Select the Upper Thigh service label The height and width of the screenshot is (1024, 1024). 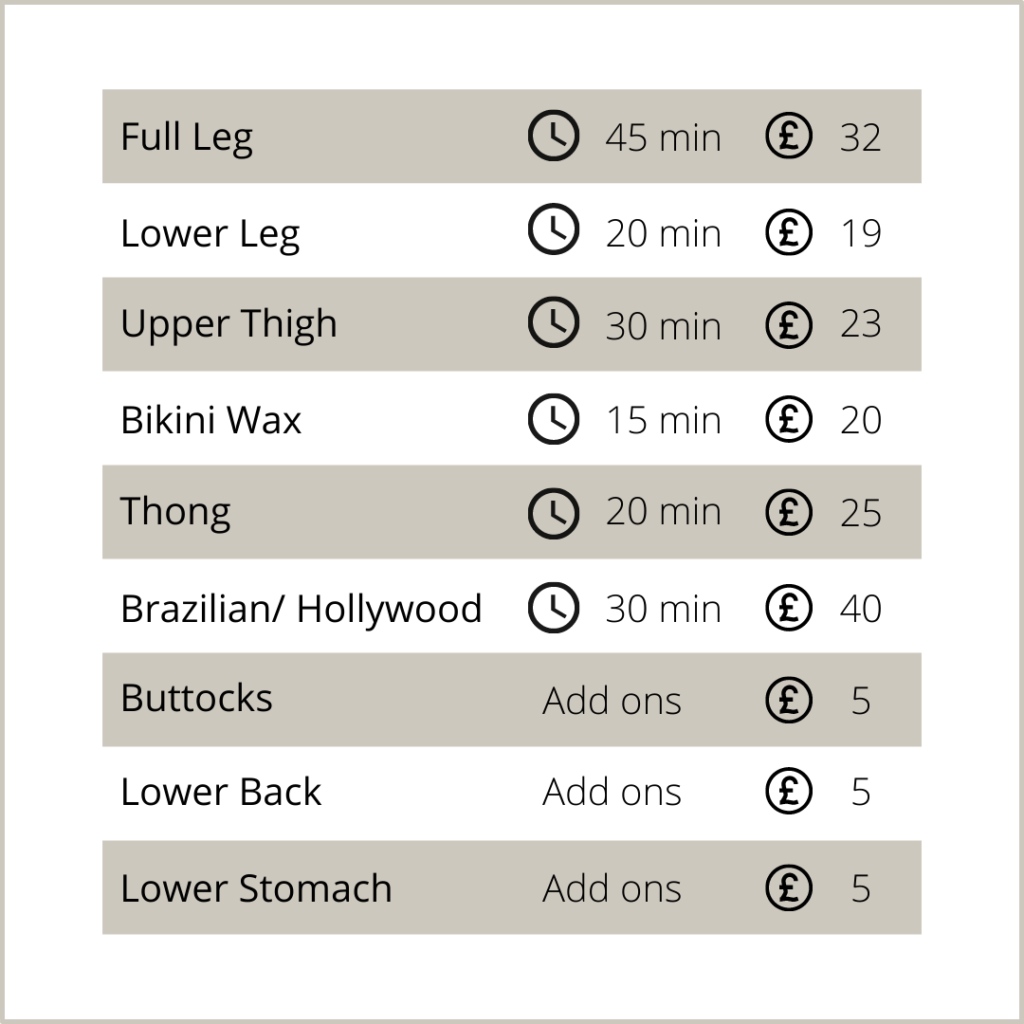click(x=229, y=325)
